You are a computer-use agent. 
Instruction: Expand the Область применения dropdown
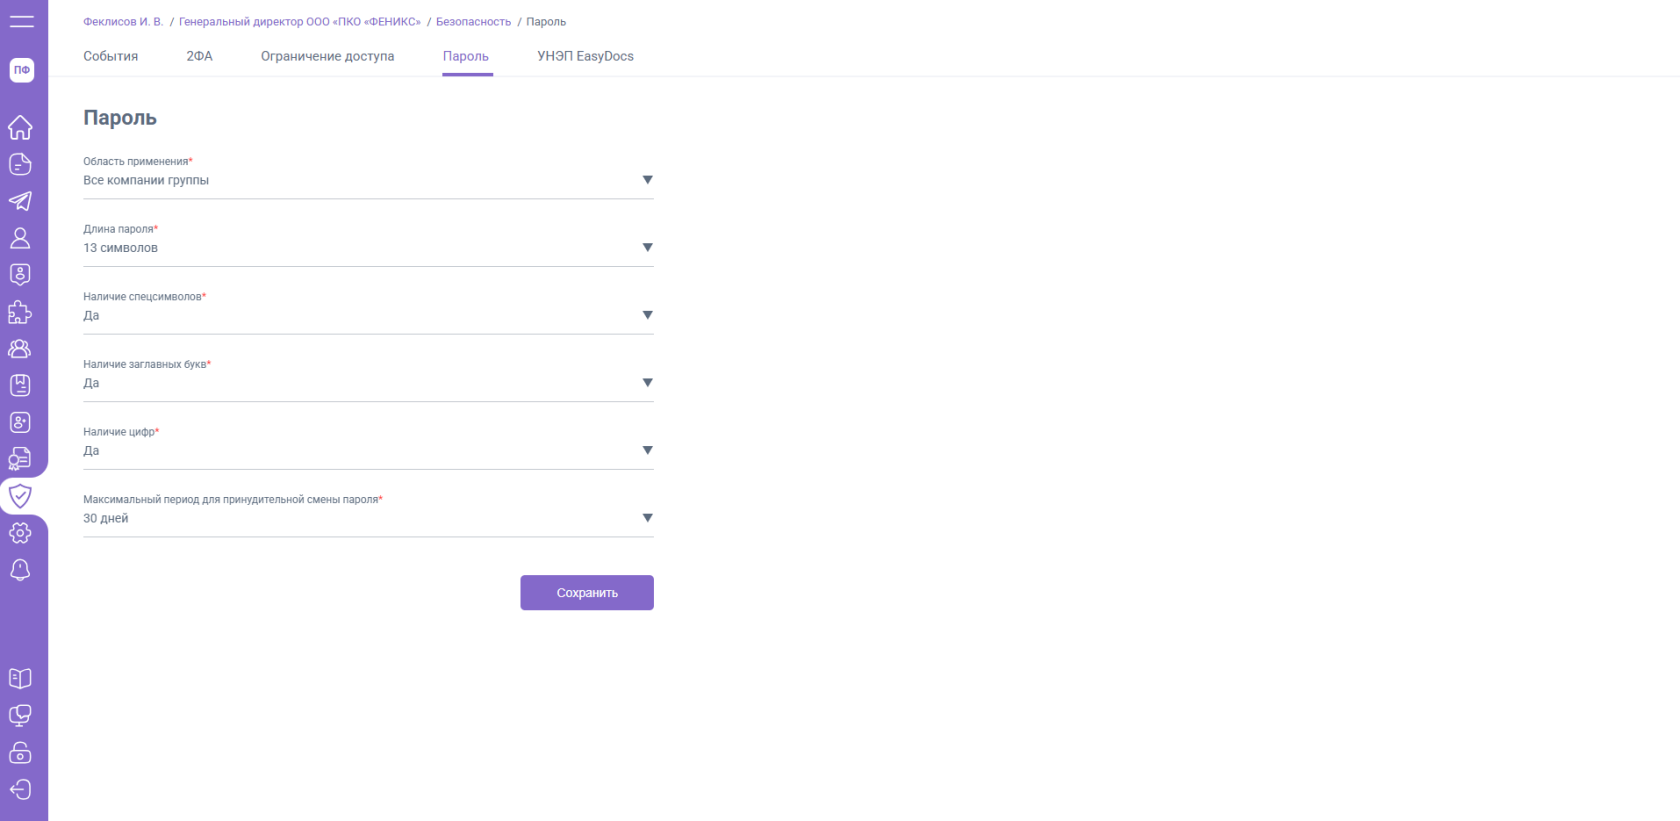pyautogui.click(x=368, y=180)
